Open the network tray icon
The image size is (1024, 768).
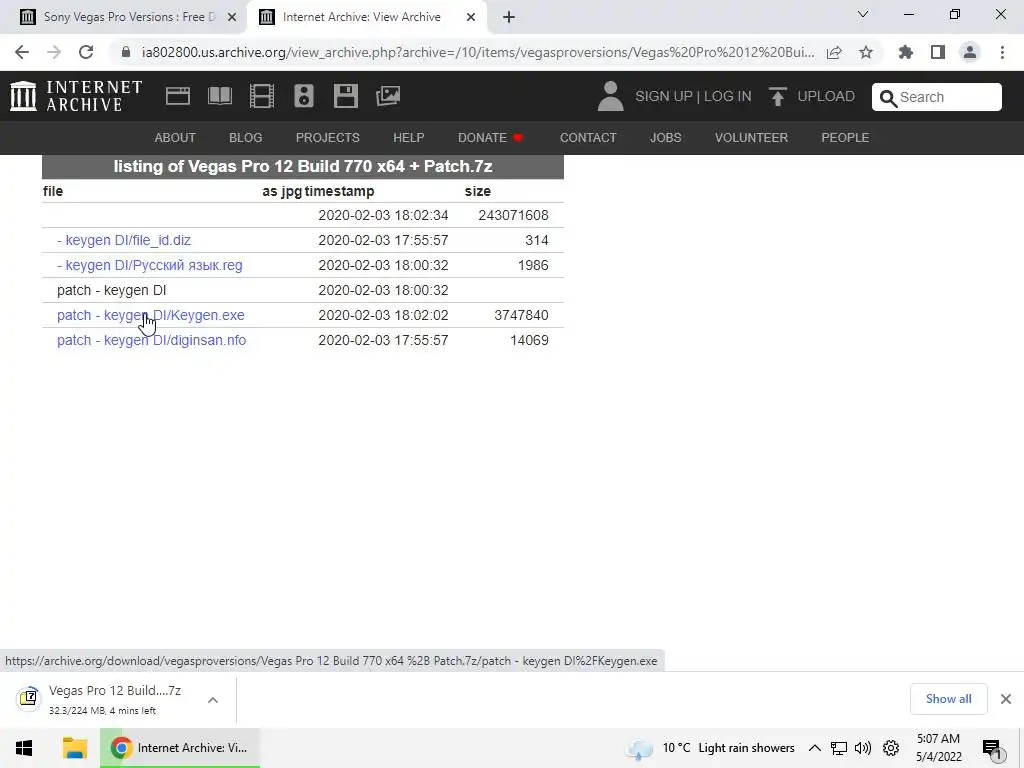[839, 748]
